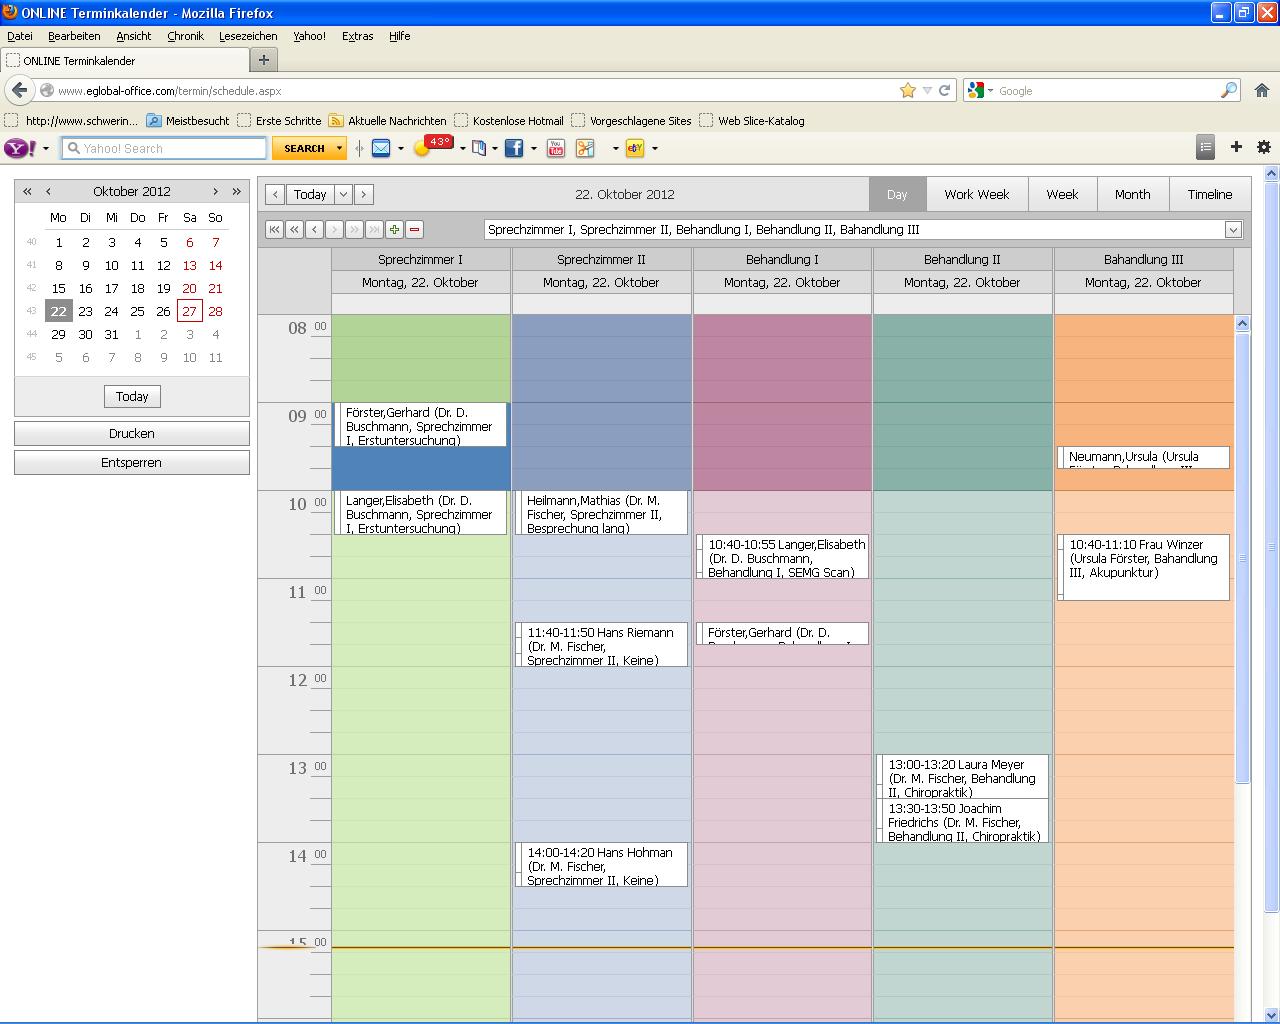1280x1024 pixels.
Task: Select the Laura Meyer 13:00 appointment
Action: [x=963, y=777]
